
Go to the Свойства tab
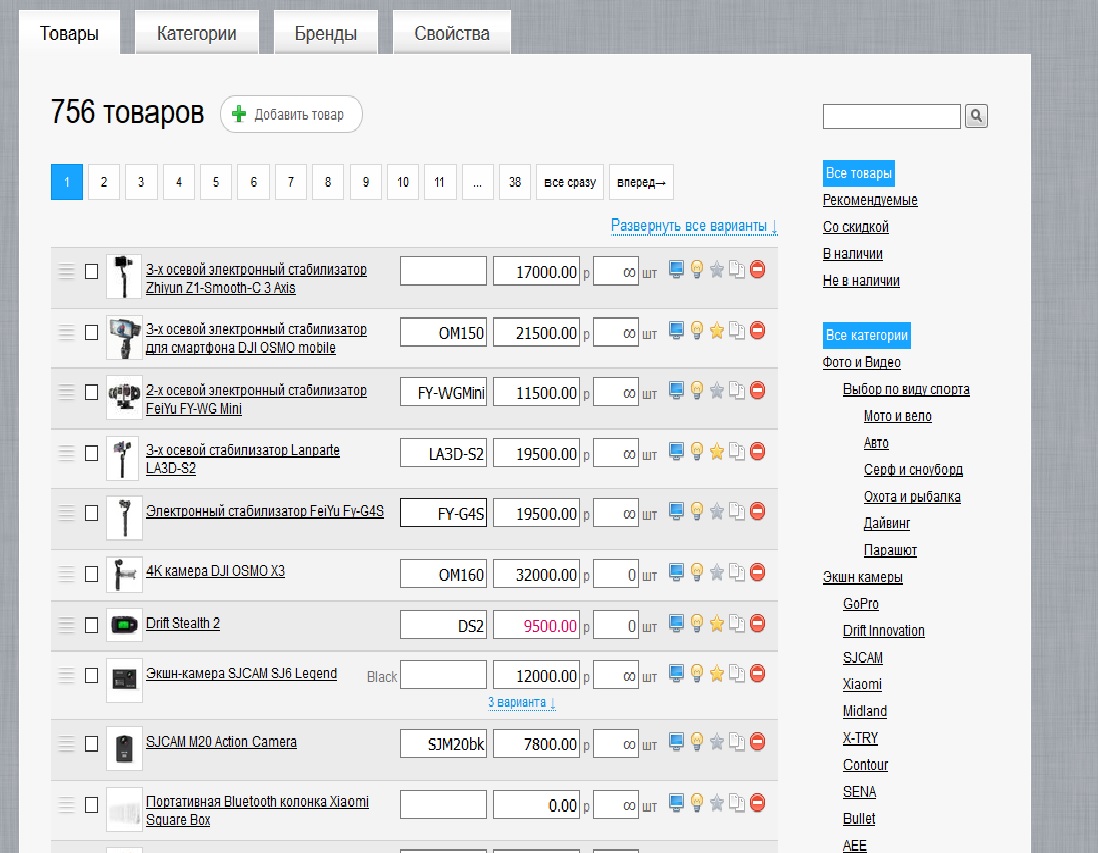(452, 33)
